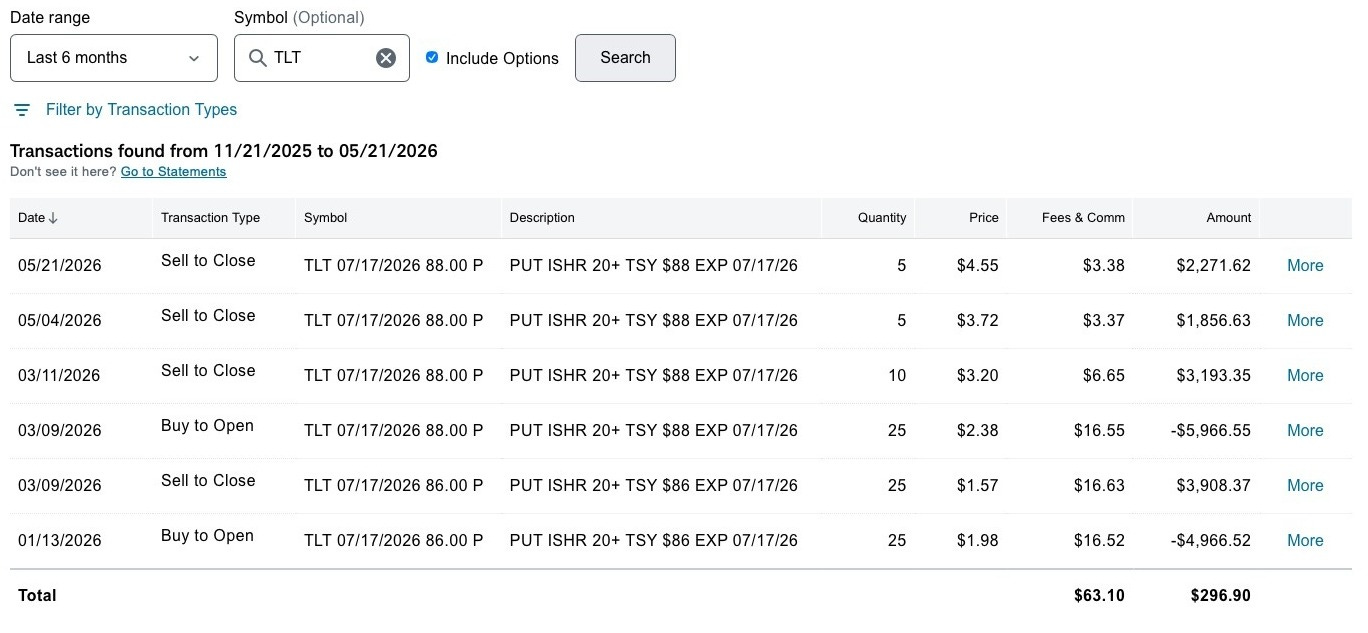Open Filter by Transaction Types
The height and width of the screenshot is (633, 1368).
point(141,110)
